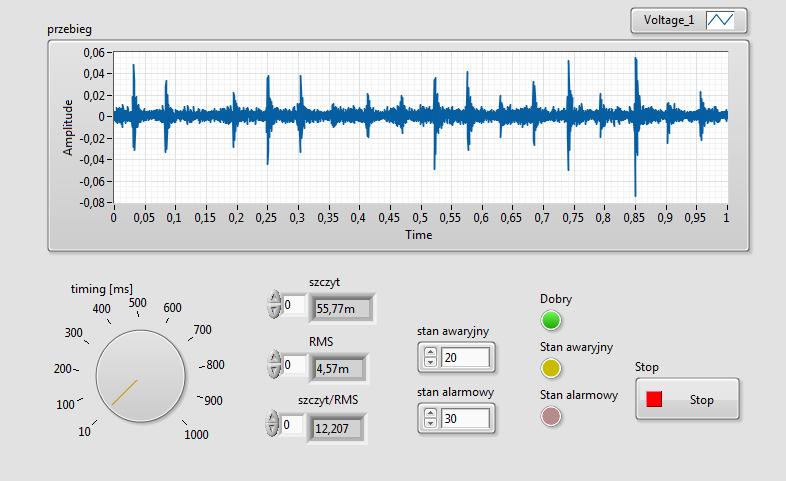Decrease the RMS array index
786x481 pixels.
click(274, 371)
